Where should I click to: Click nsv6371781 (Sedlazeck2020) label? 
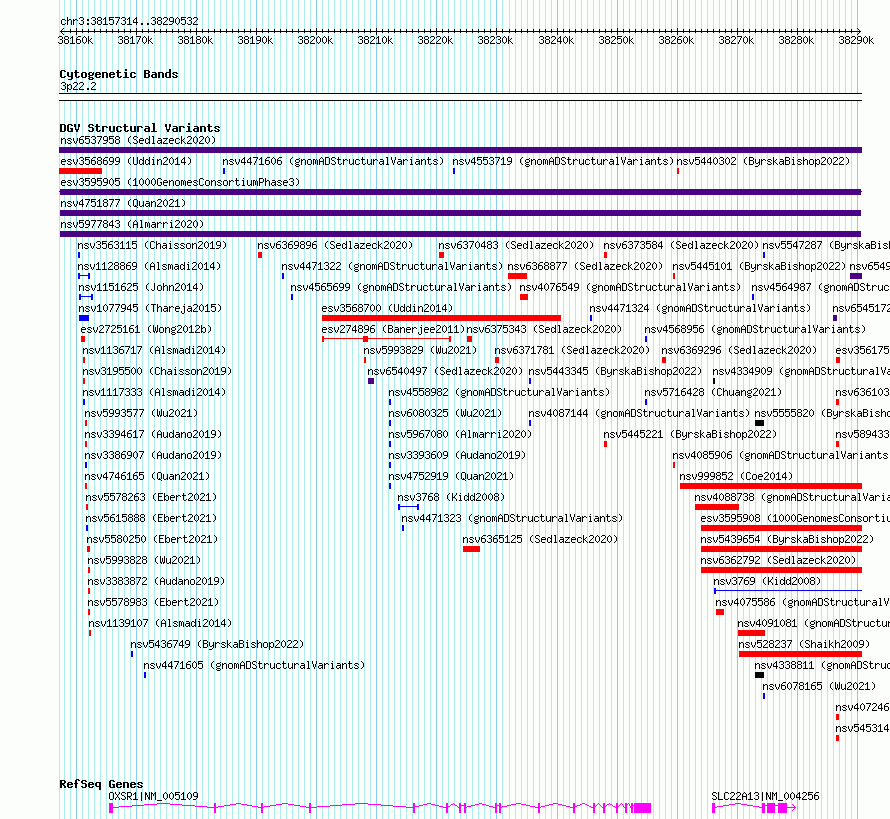pyautogui.click(x=572, y=350)
